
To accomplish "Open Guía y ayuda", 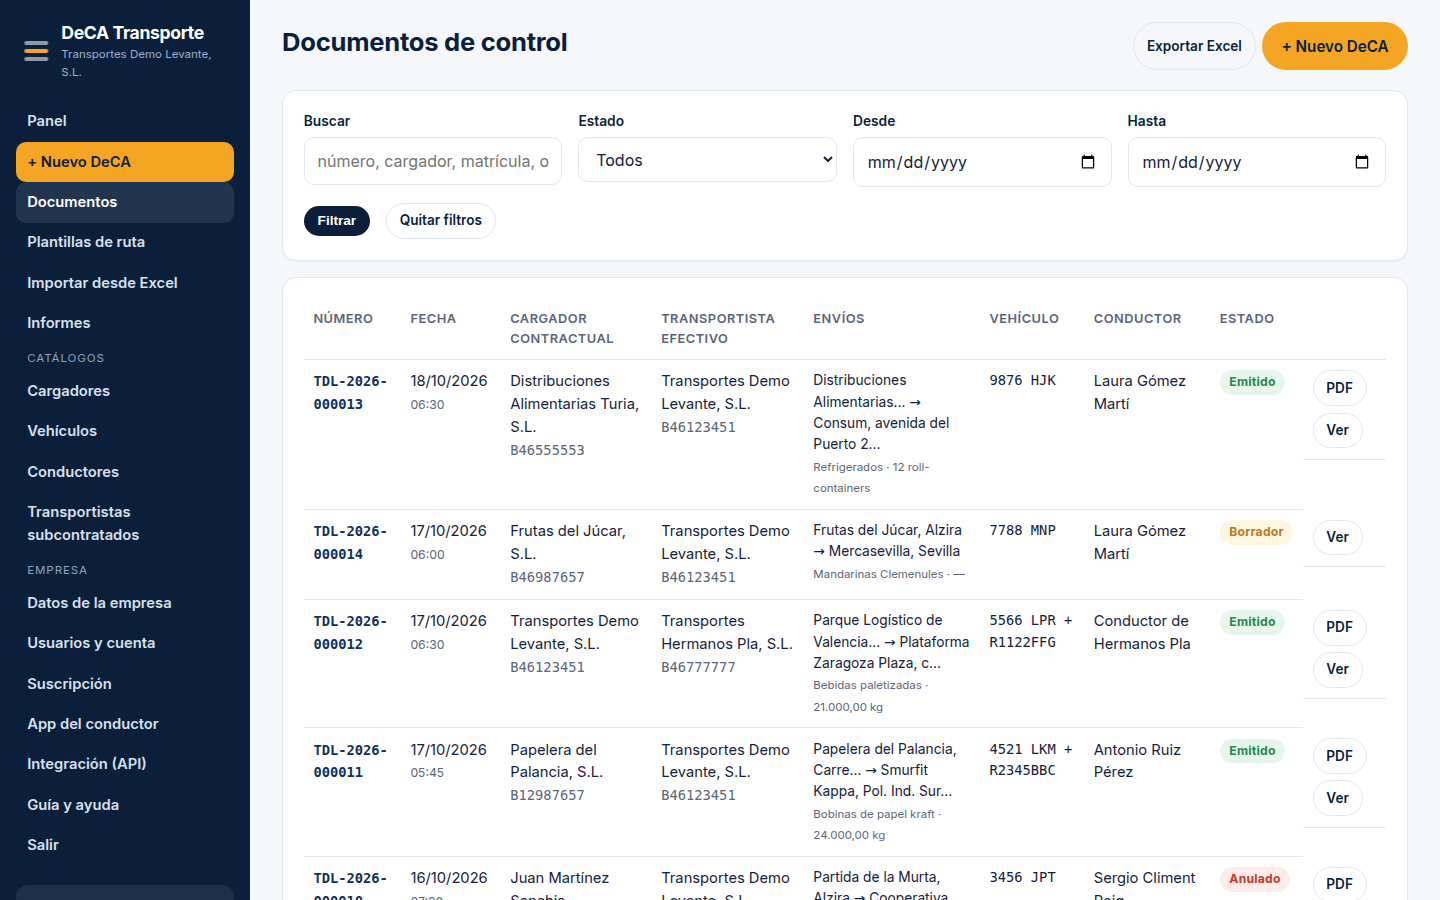I will 125,805.
